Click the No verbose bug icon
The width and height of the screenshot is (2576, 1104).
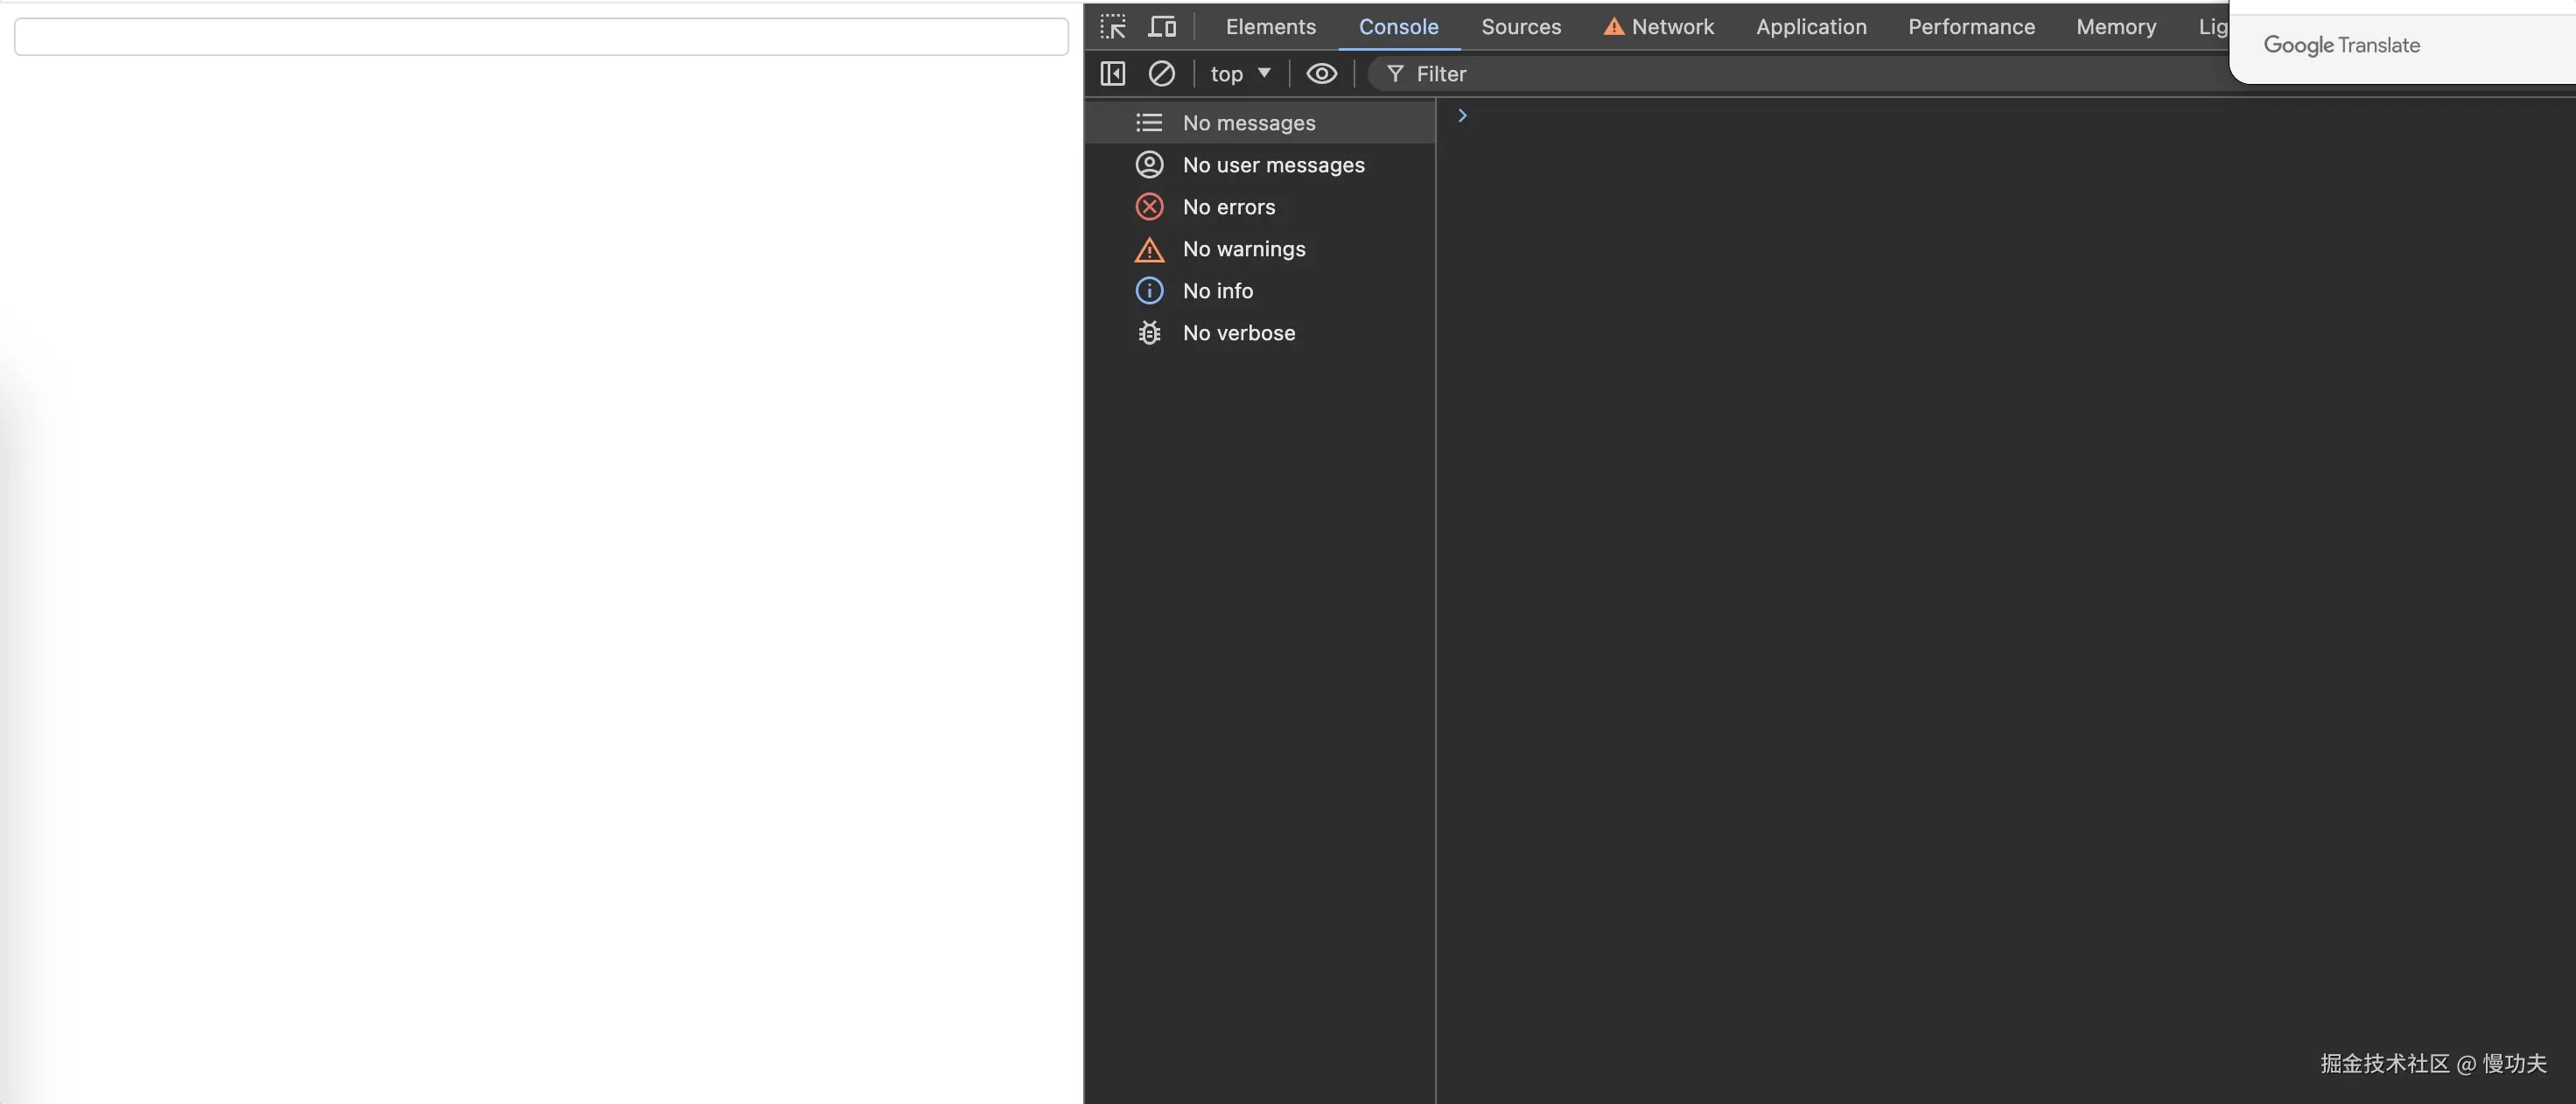1149,333
